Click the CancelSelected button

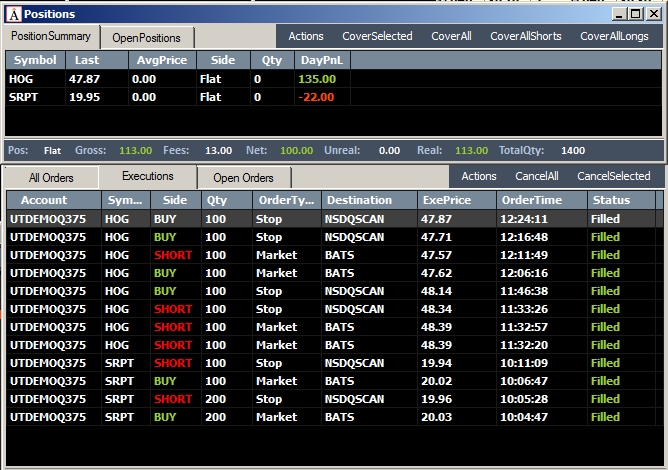click(x=613, y=176)
